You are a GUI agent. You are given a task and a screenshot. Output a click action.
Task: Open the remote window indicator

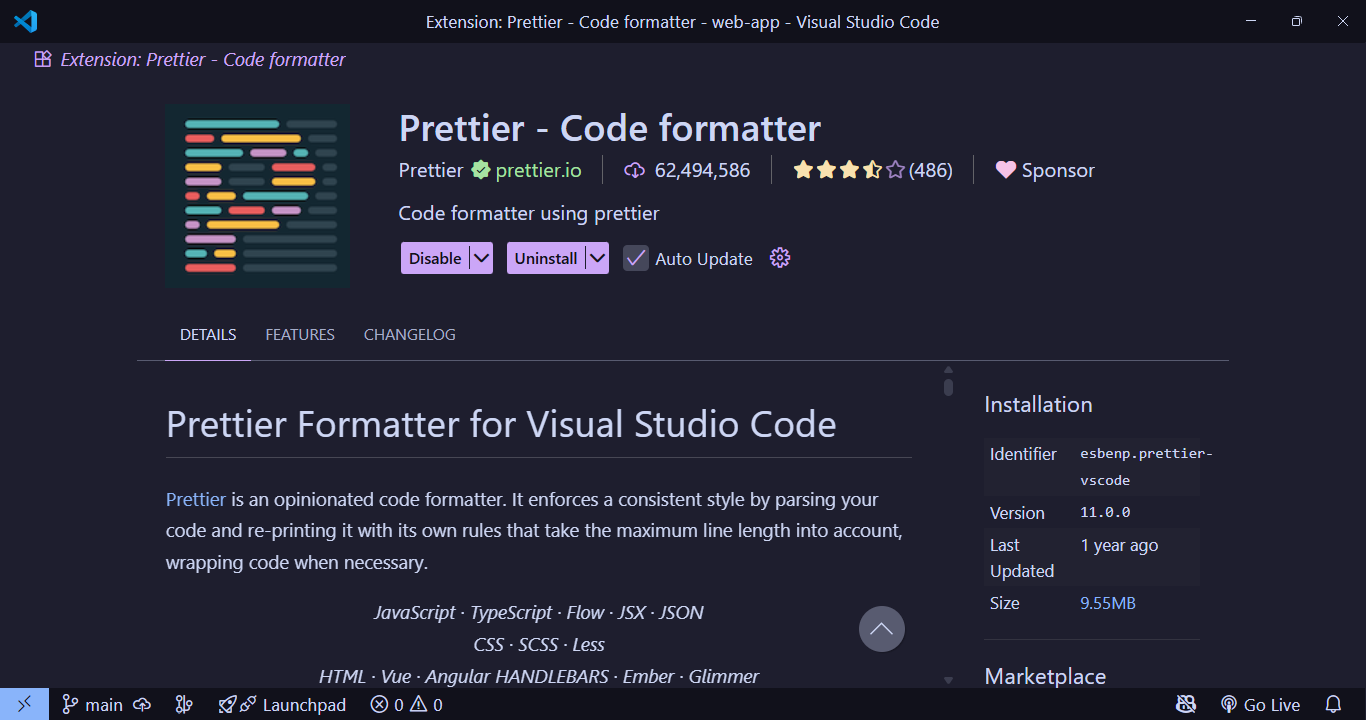tap(25, 704)
